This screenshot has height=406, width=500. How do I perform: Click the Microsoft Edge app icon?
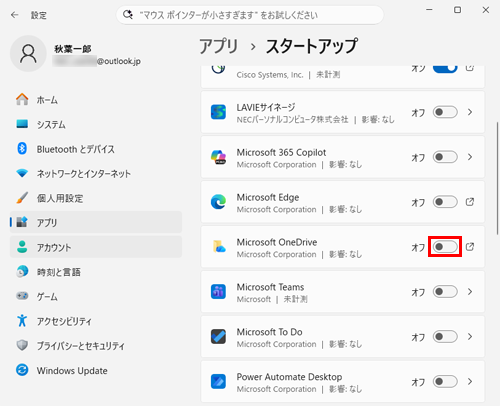click(x=218, y=202)
